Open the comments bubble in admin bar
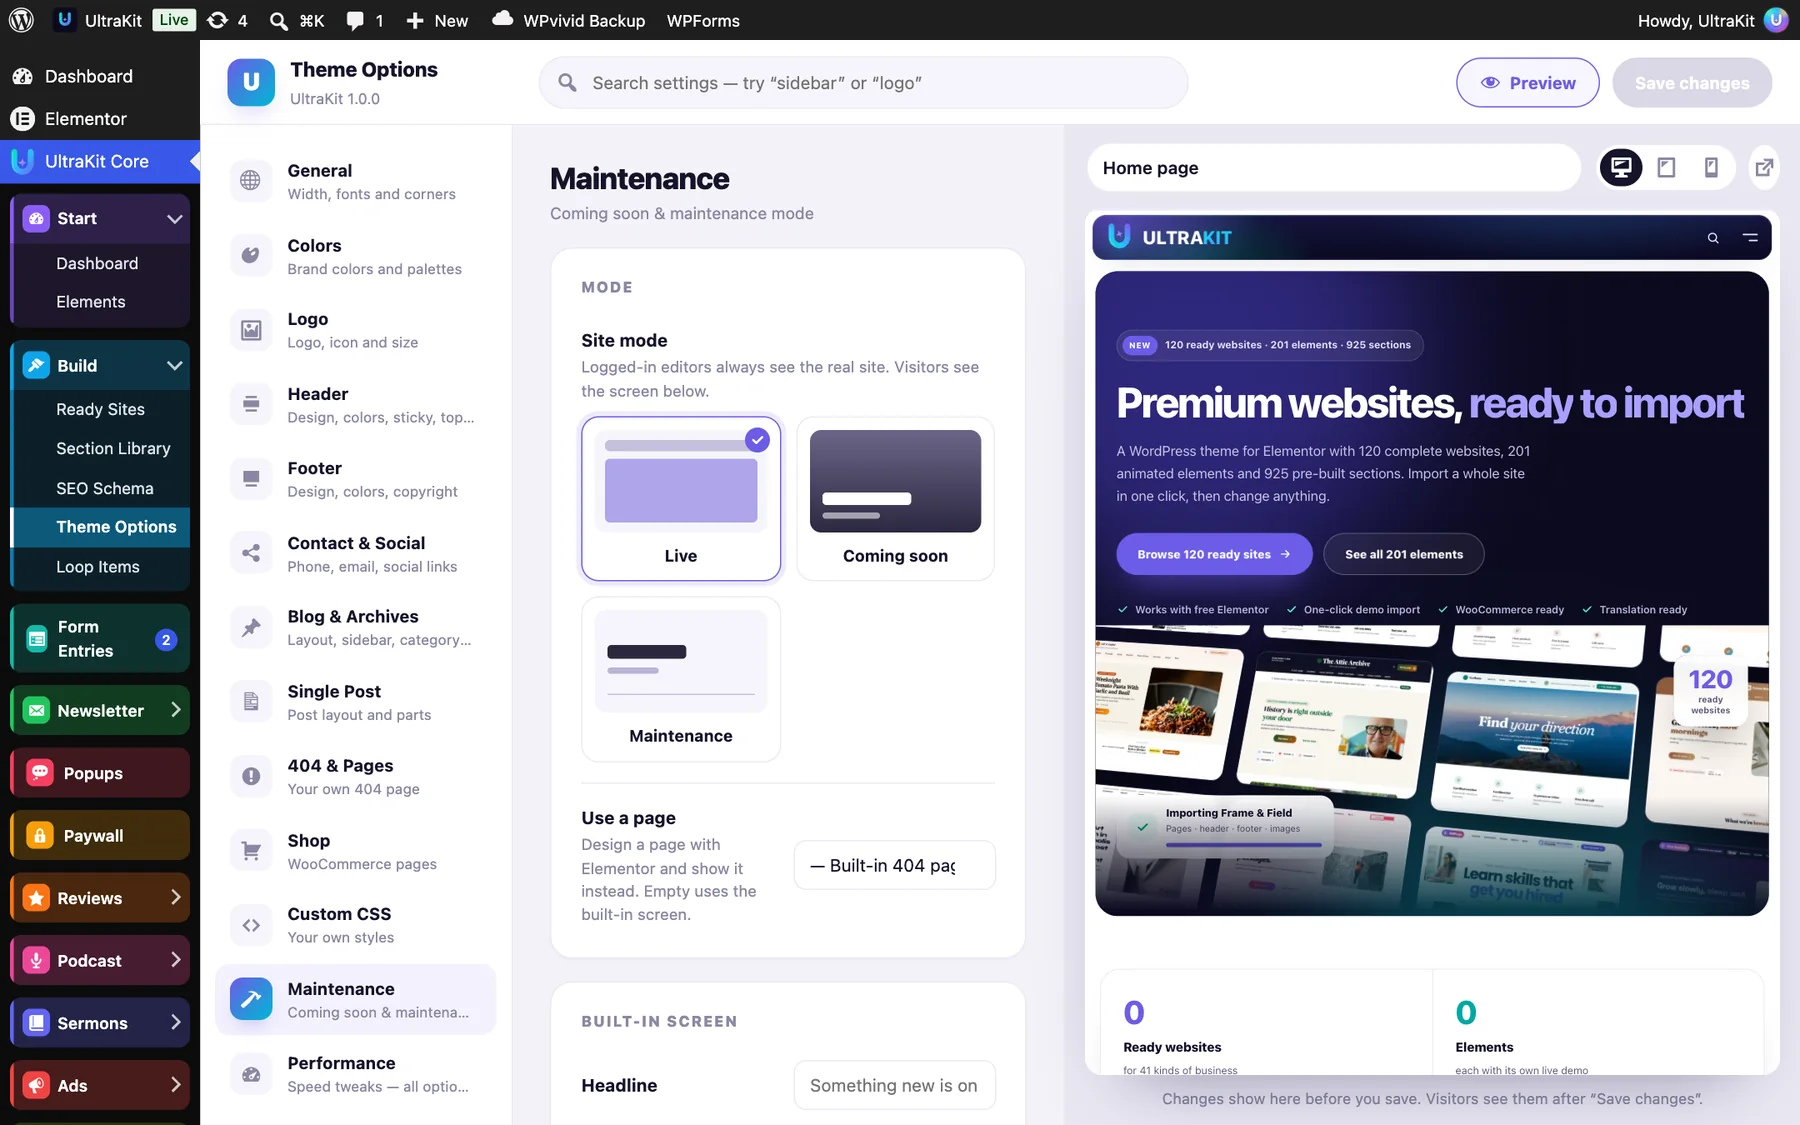 tap(364, 20)
